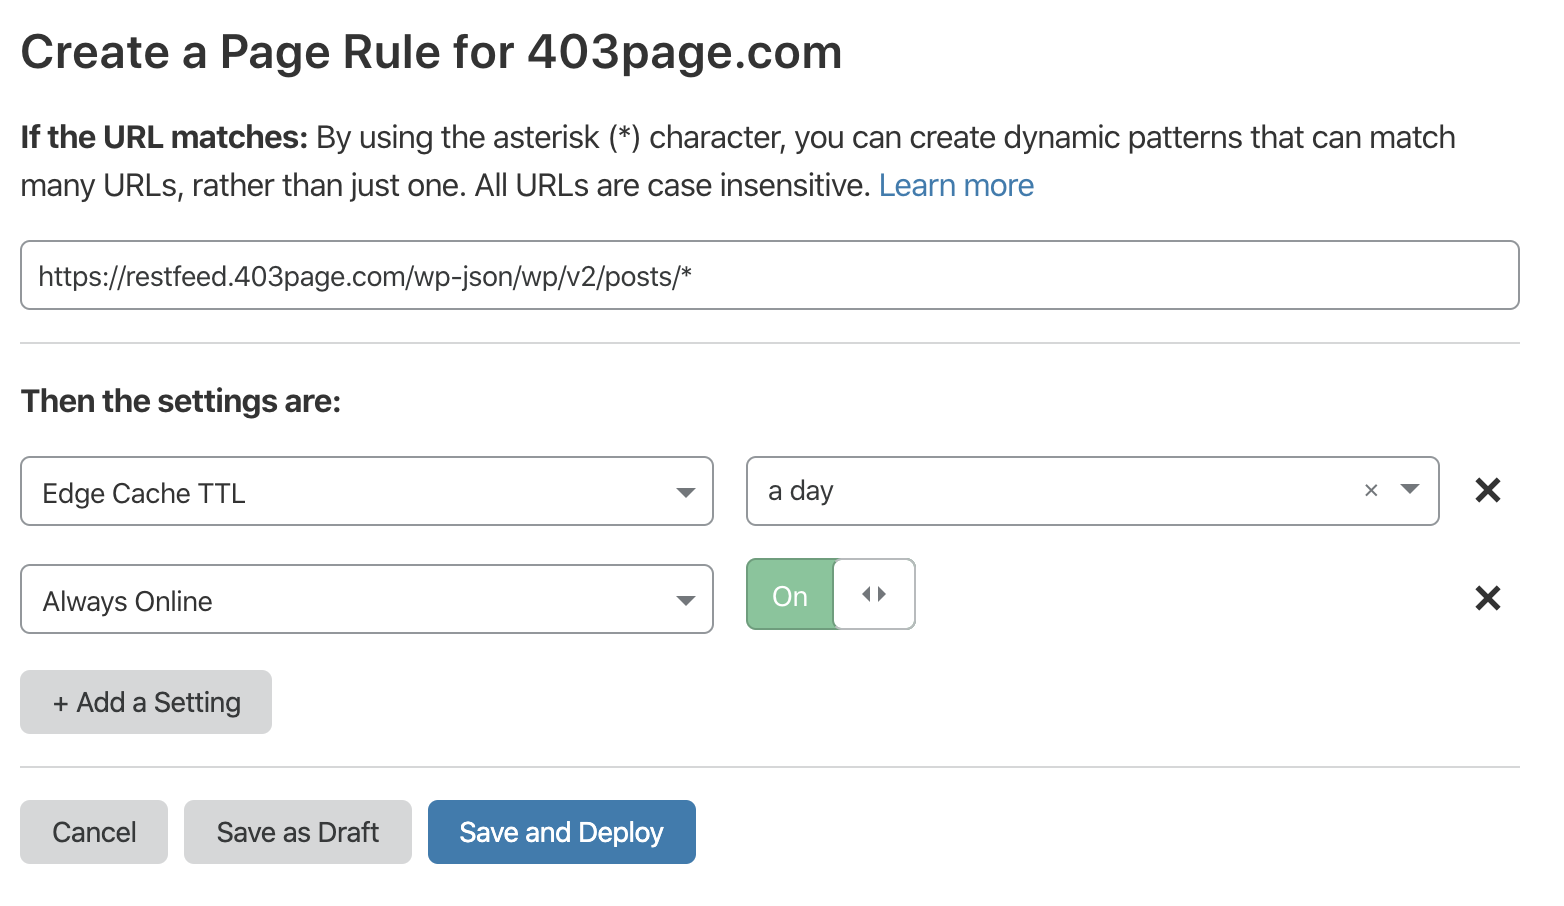Open the Learn more link
Image resolution: width=1564 pixels, height=906 pixels.
(956, 185)
